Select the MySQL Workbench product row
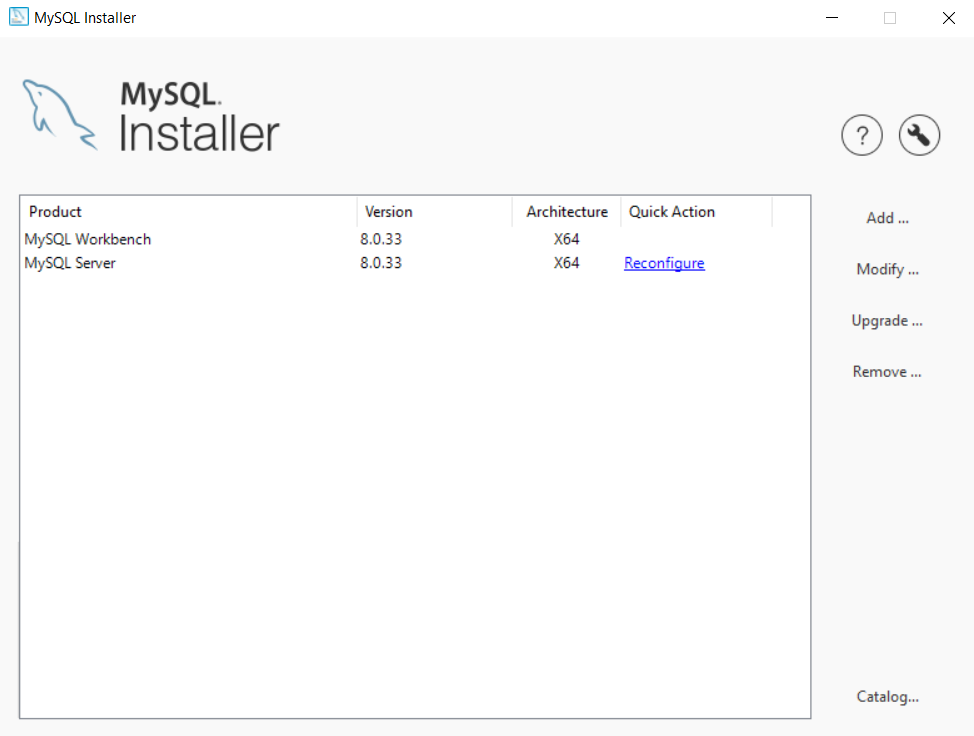Screen dimensions: 974x736 (88, 239)
